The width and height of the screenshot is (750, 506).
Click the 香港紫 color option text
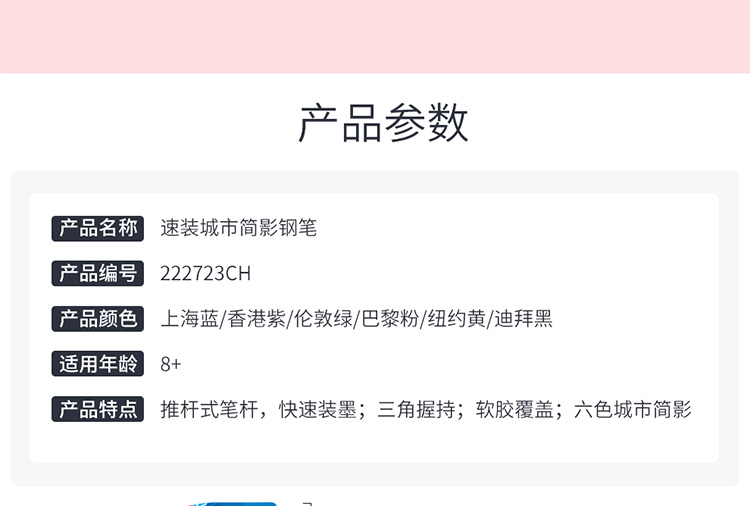[x=256, y=319]
